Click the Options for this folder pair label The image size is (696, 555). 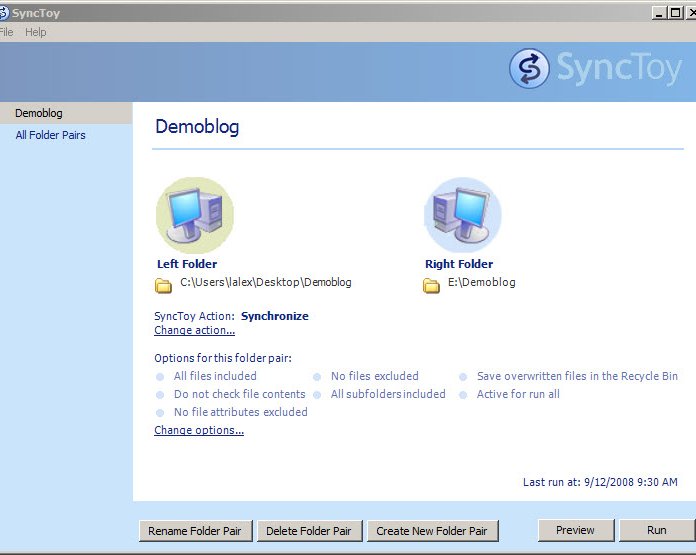[223, 358]
